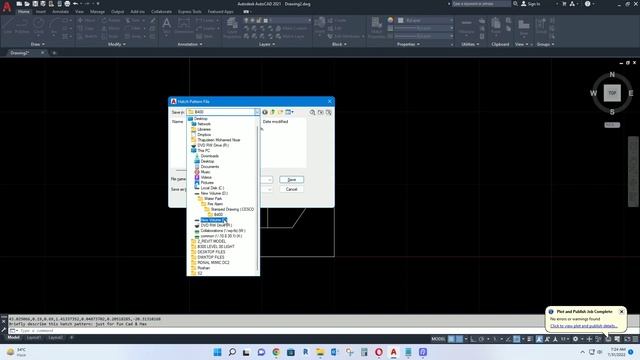
Task: Click the New drawing icon in Quick Access toolbar
Action: coord(19,4)
